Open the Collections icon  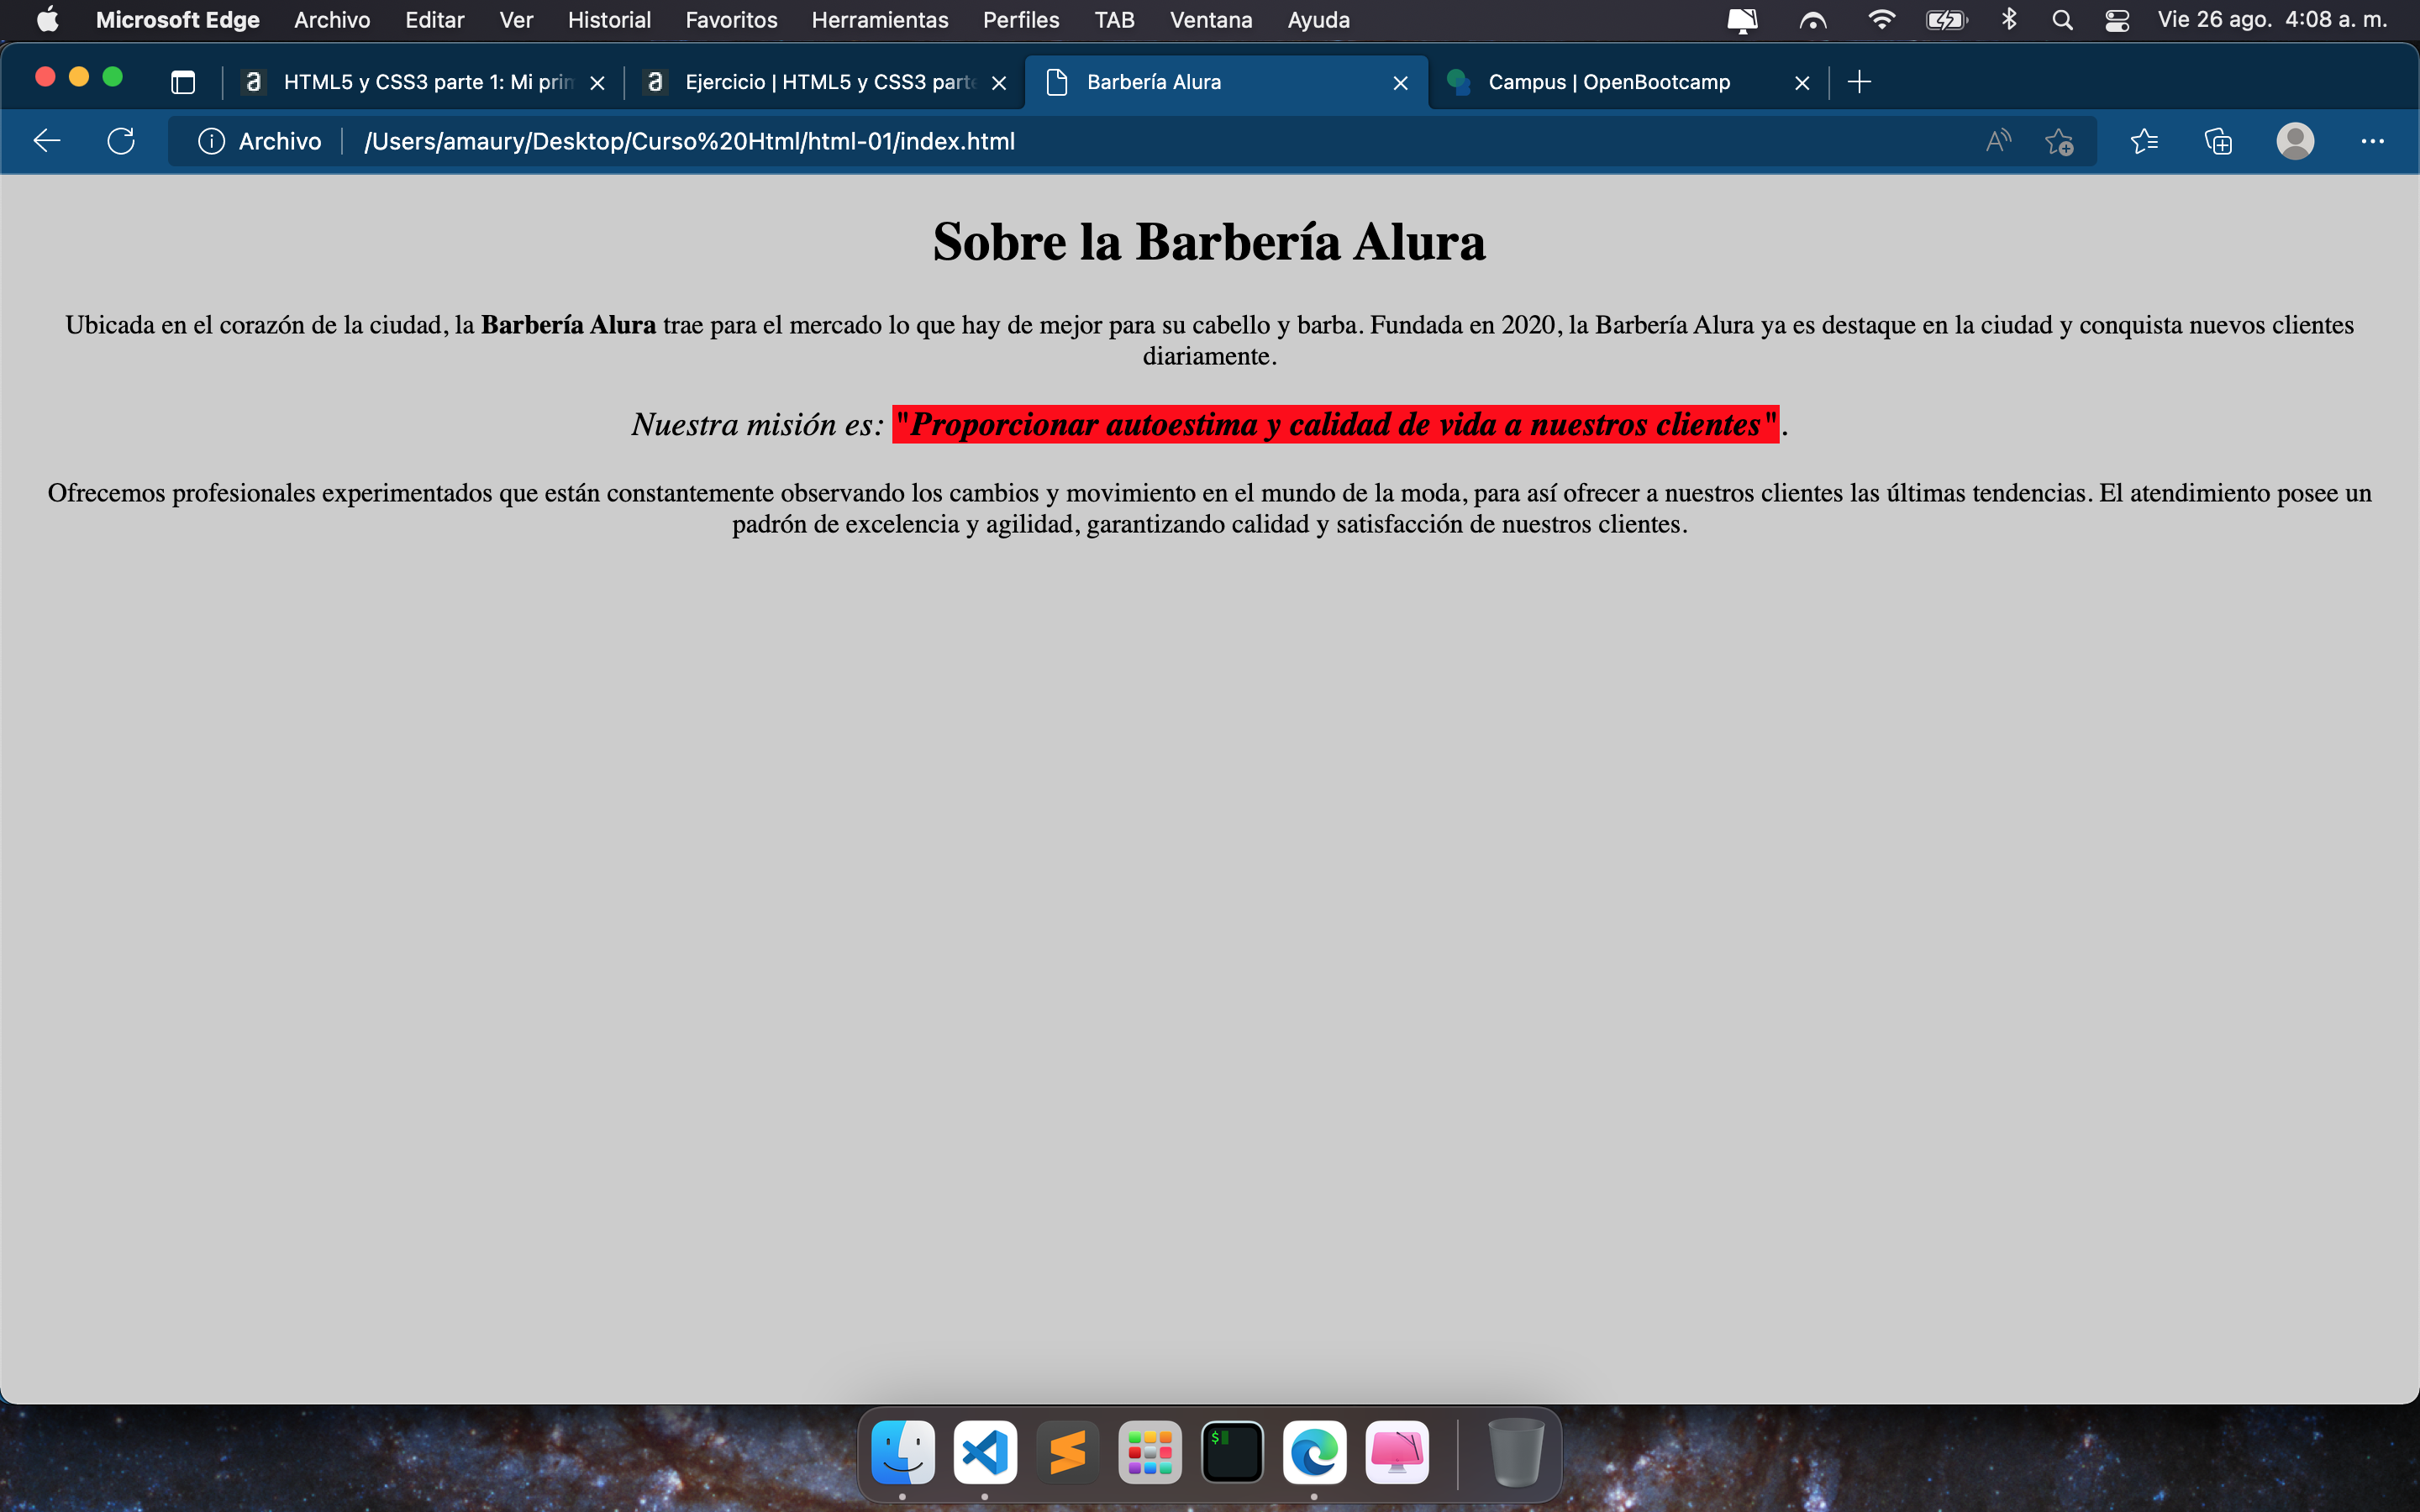coord(2218,141)
